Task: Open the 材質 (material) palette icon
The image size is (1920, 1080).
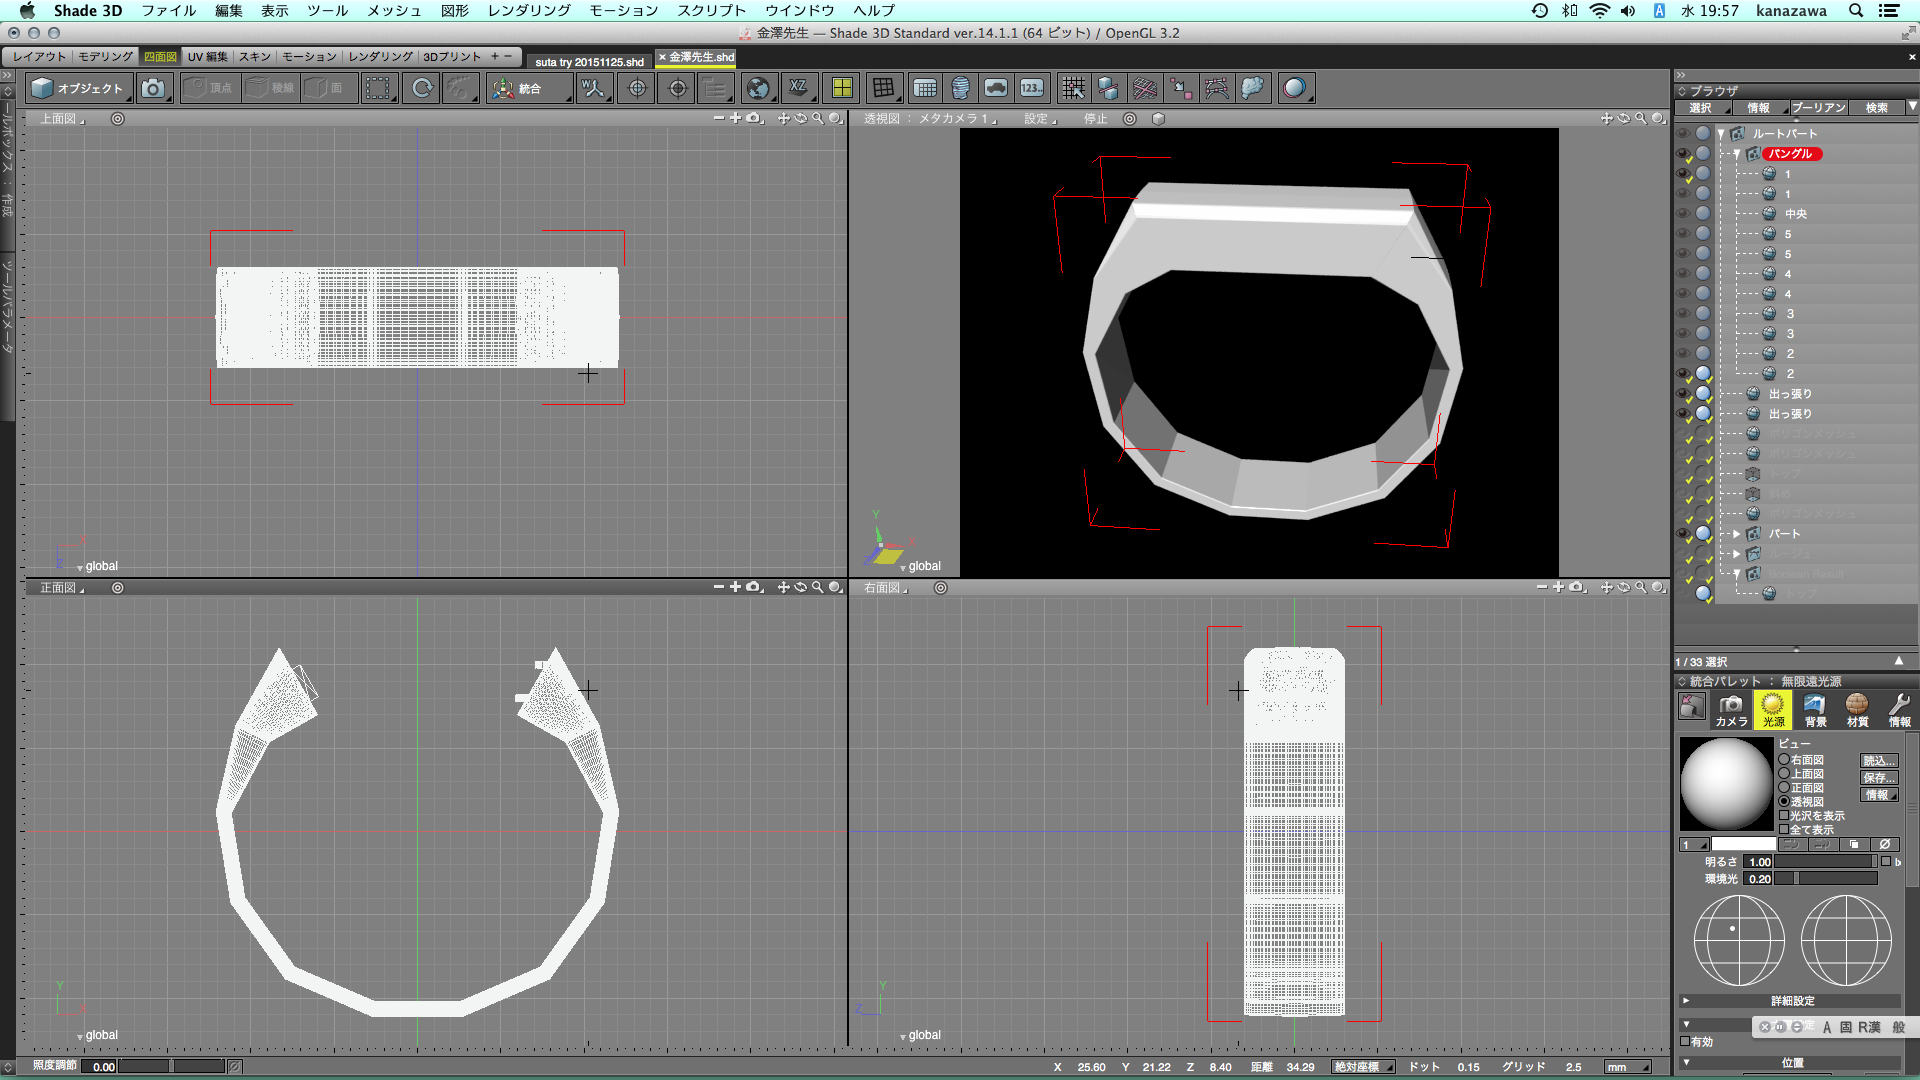Action: (x=1857, y=709)
